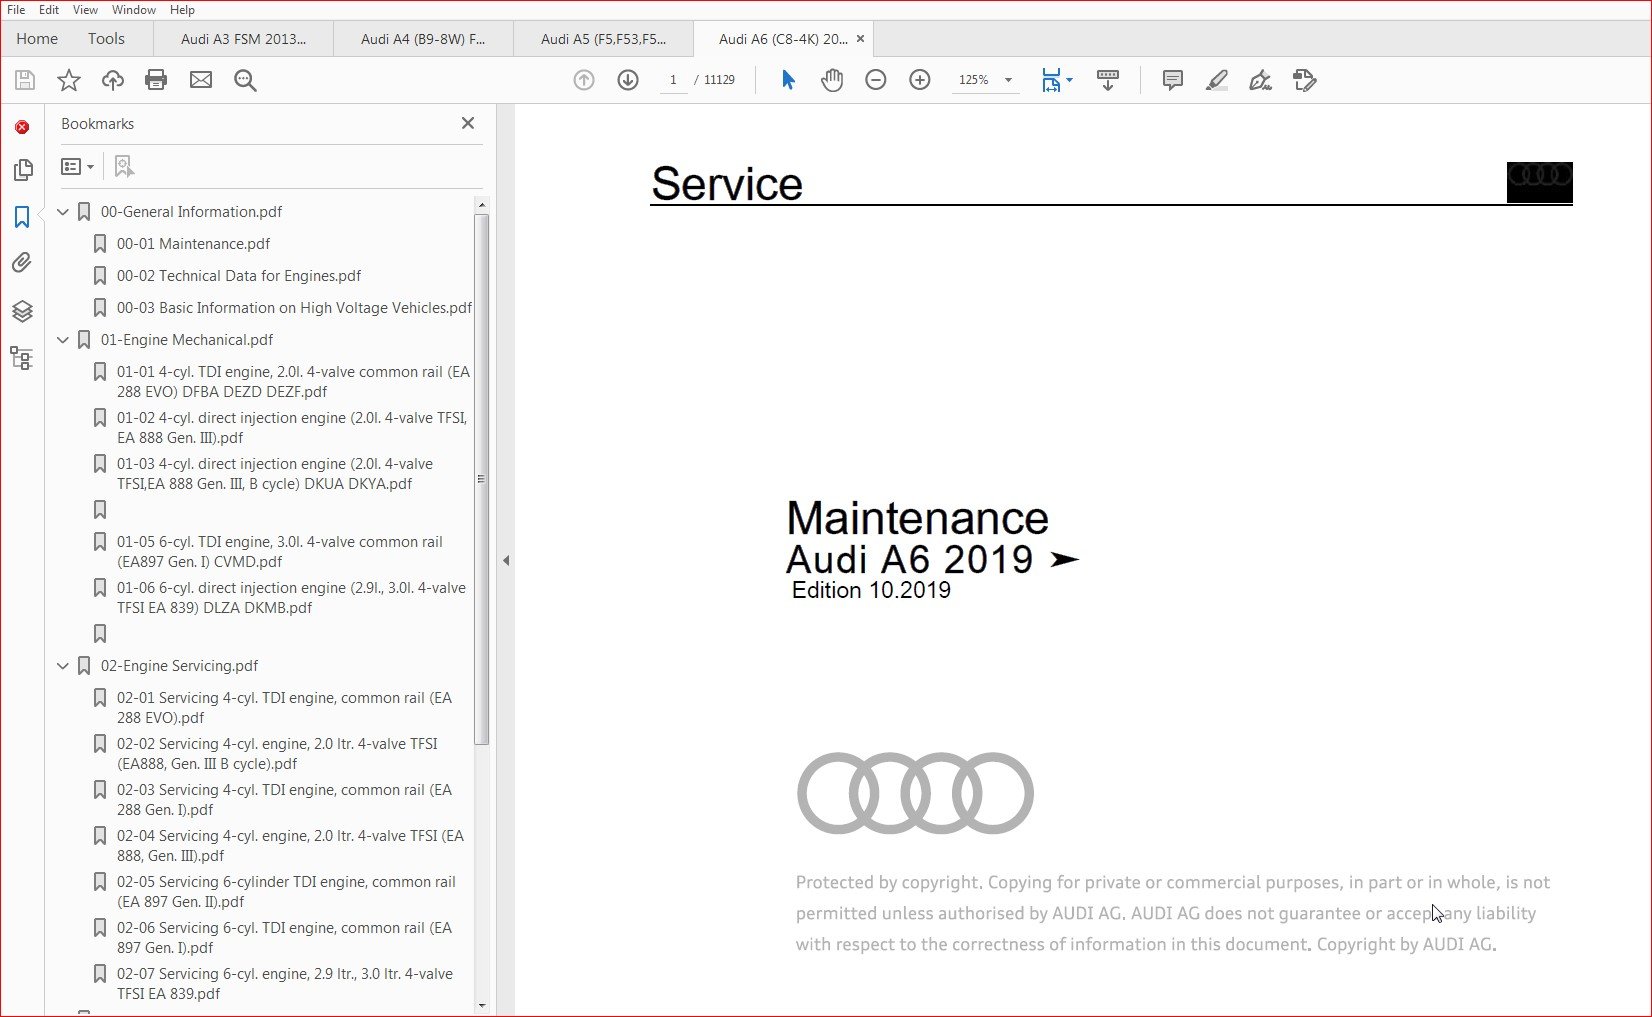The height and width of the screenshot is (1017, 1652).
Task: Open the Sign document pen tool
Action: 1261,80
